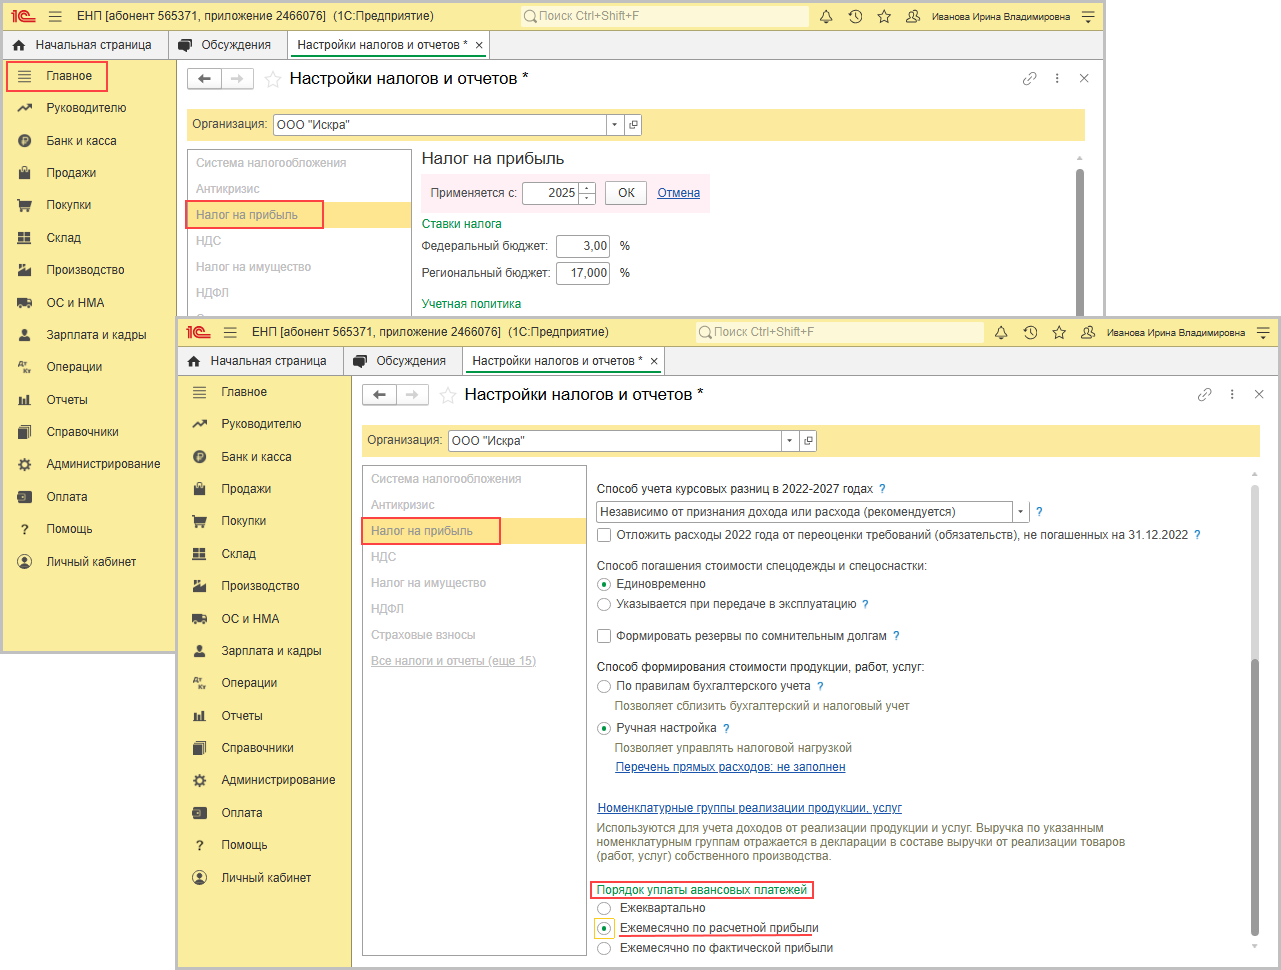
Task: Open 'Перечень прямых расходов: не заполнен' link
Action: [x=730, y=767]
